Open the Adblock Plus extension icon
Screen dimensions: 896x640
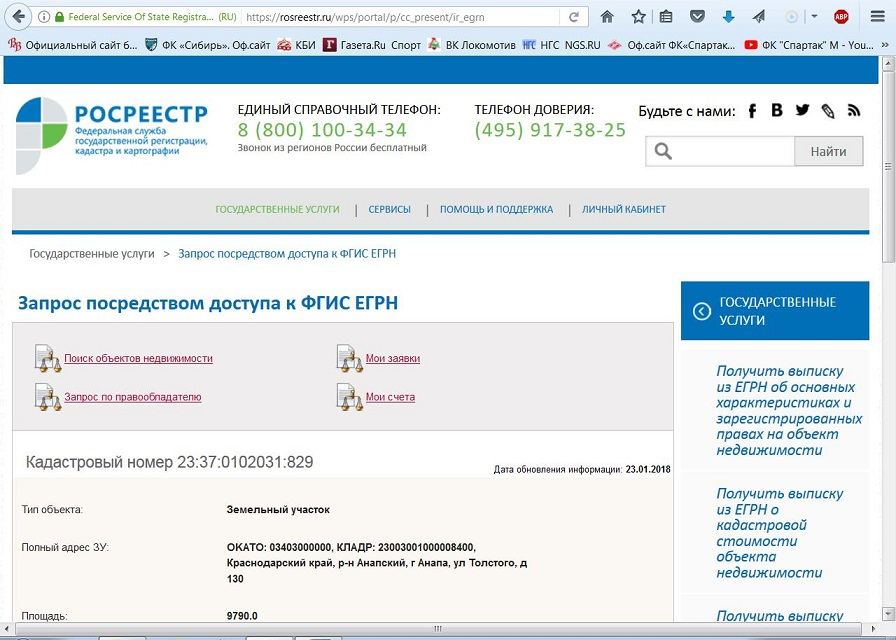coord(841,17)
